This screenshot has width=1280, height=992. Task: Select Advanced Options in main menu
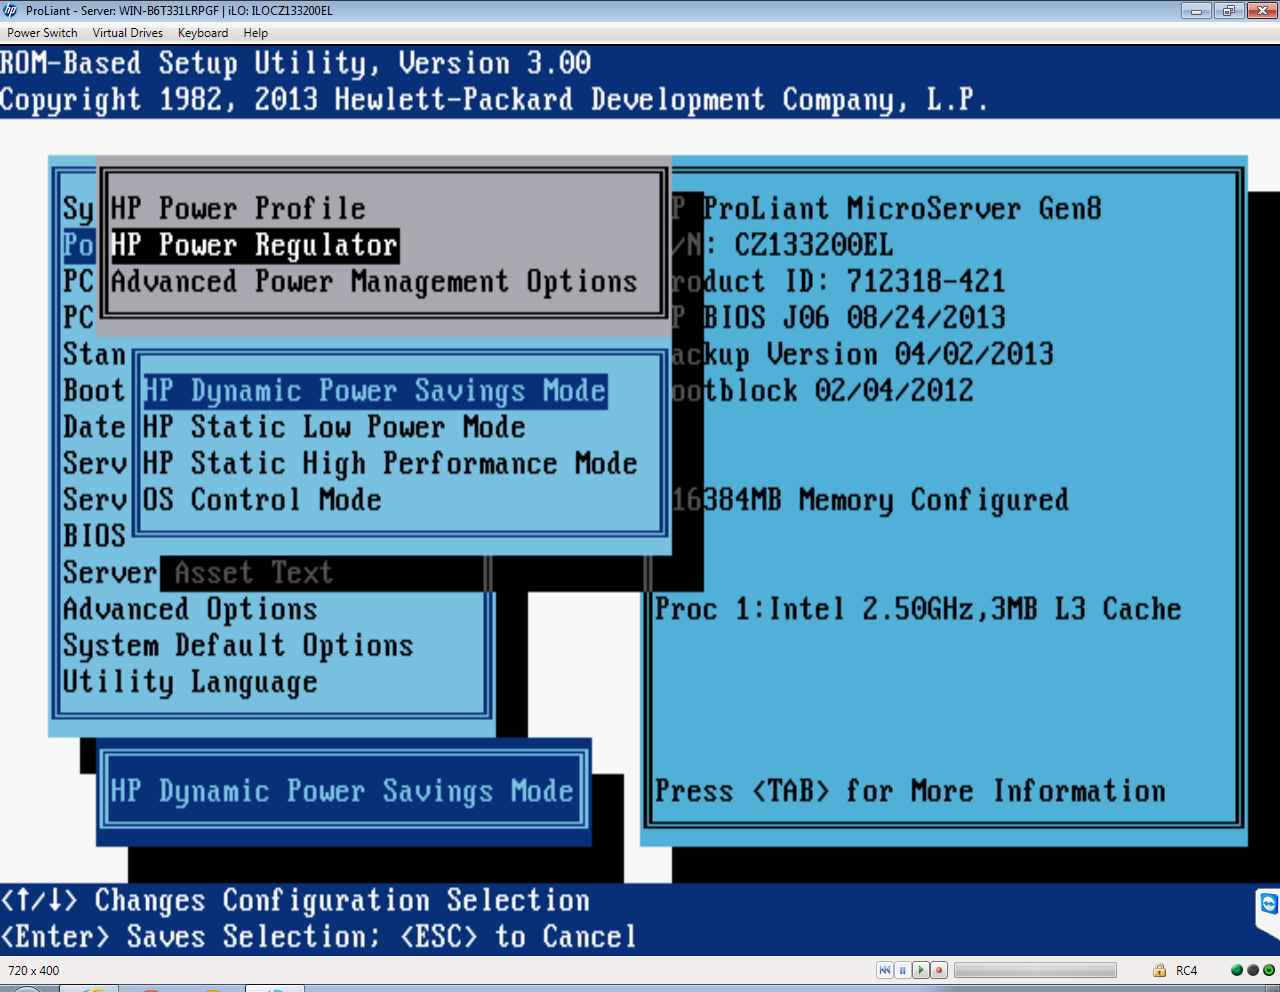190,609
